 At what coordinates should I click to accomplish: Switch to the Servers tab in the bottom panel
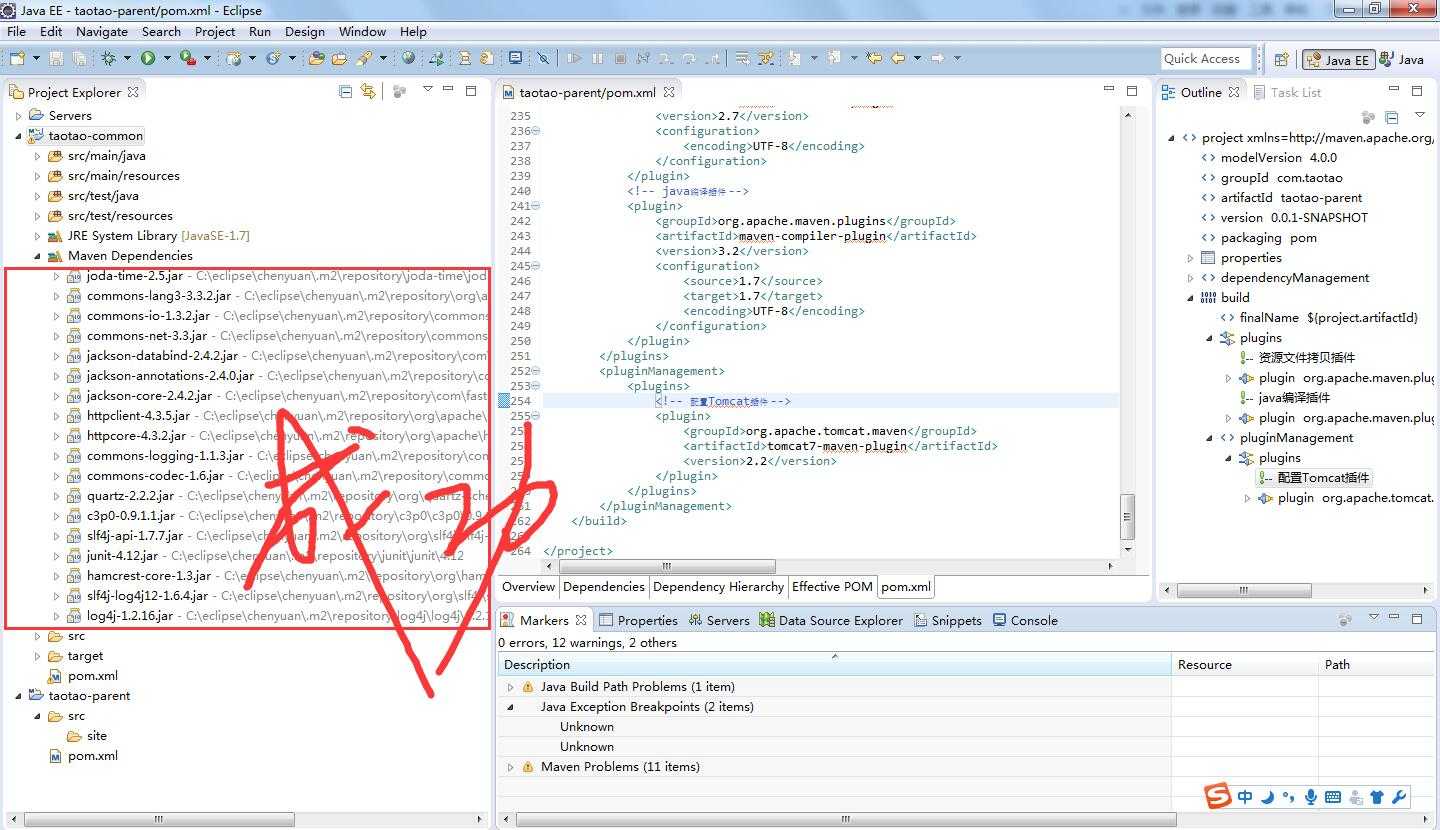click(719, 620)
